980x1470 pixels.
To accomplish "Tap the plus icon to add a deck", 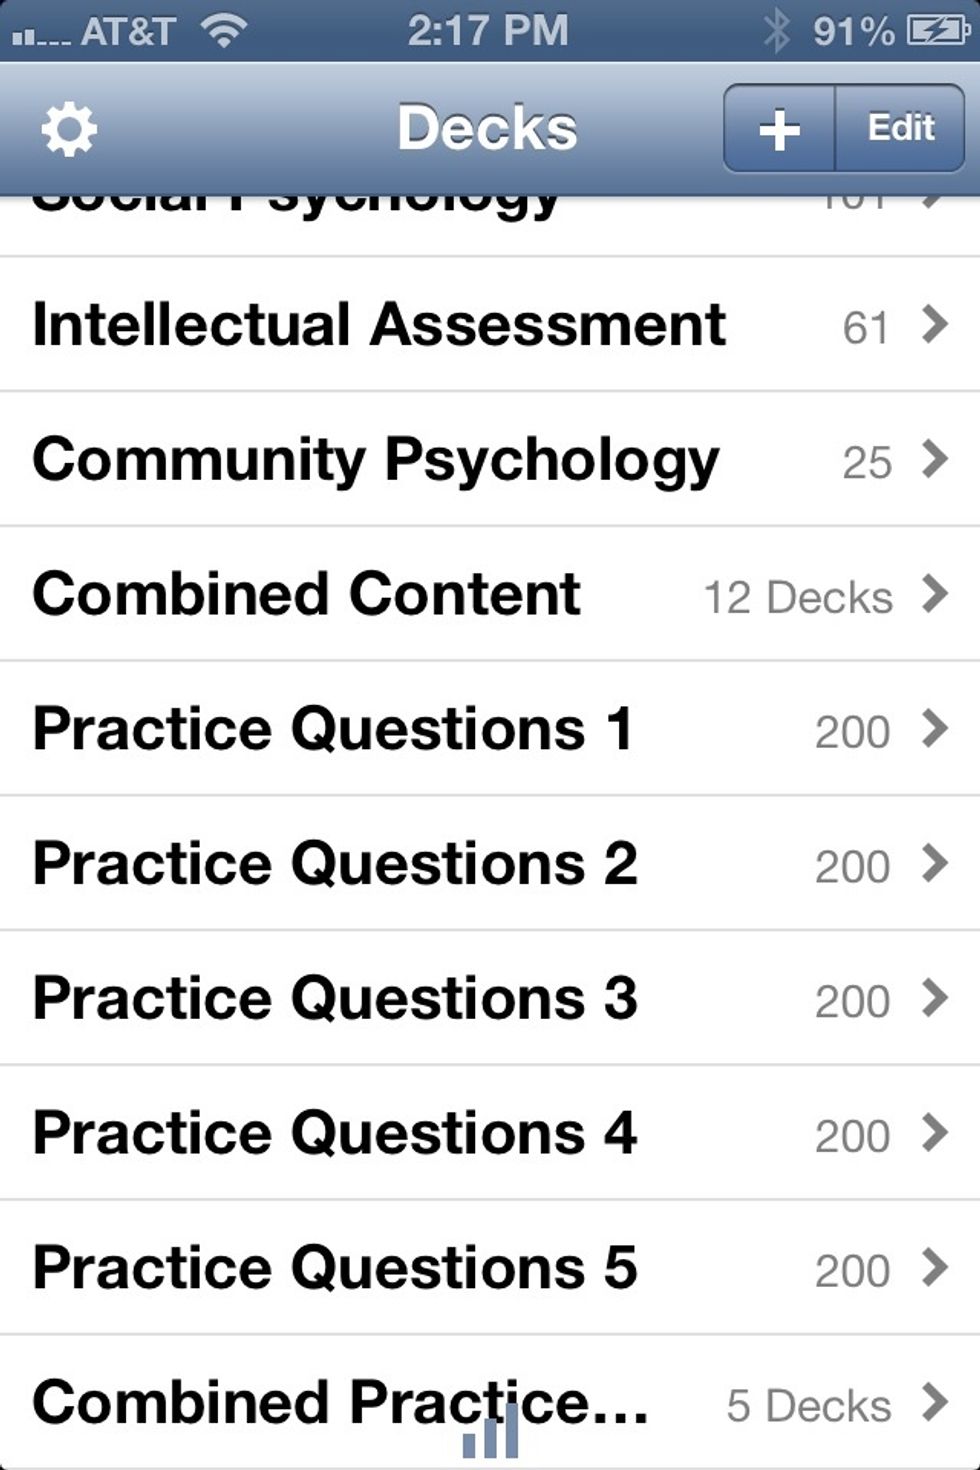I will [778, 127].
